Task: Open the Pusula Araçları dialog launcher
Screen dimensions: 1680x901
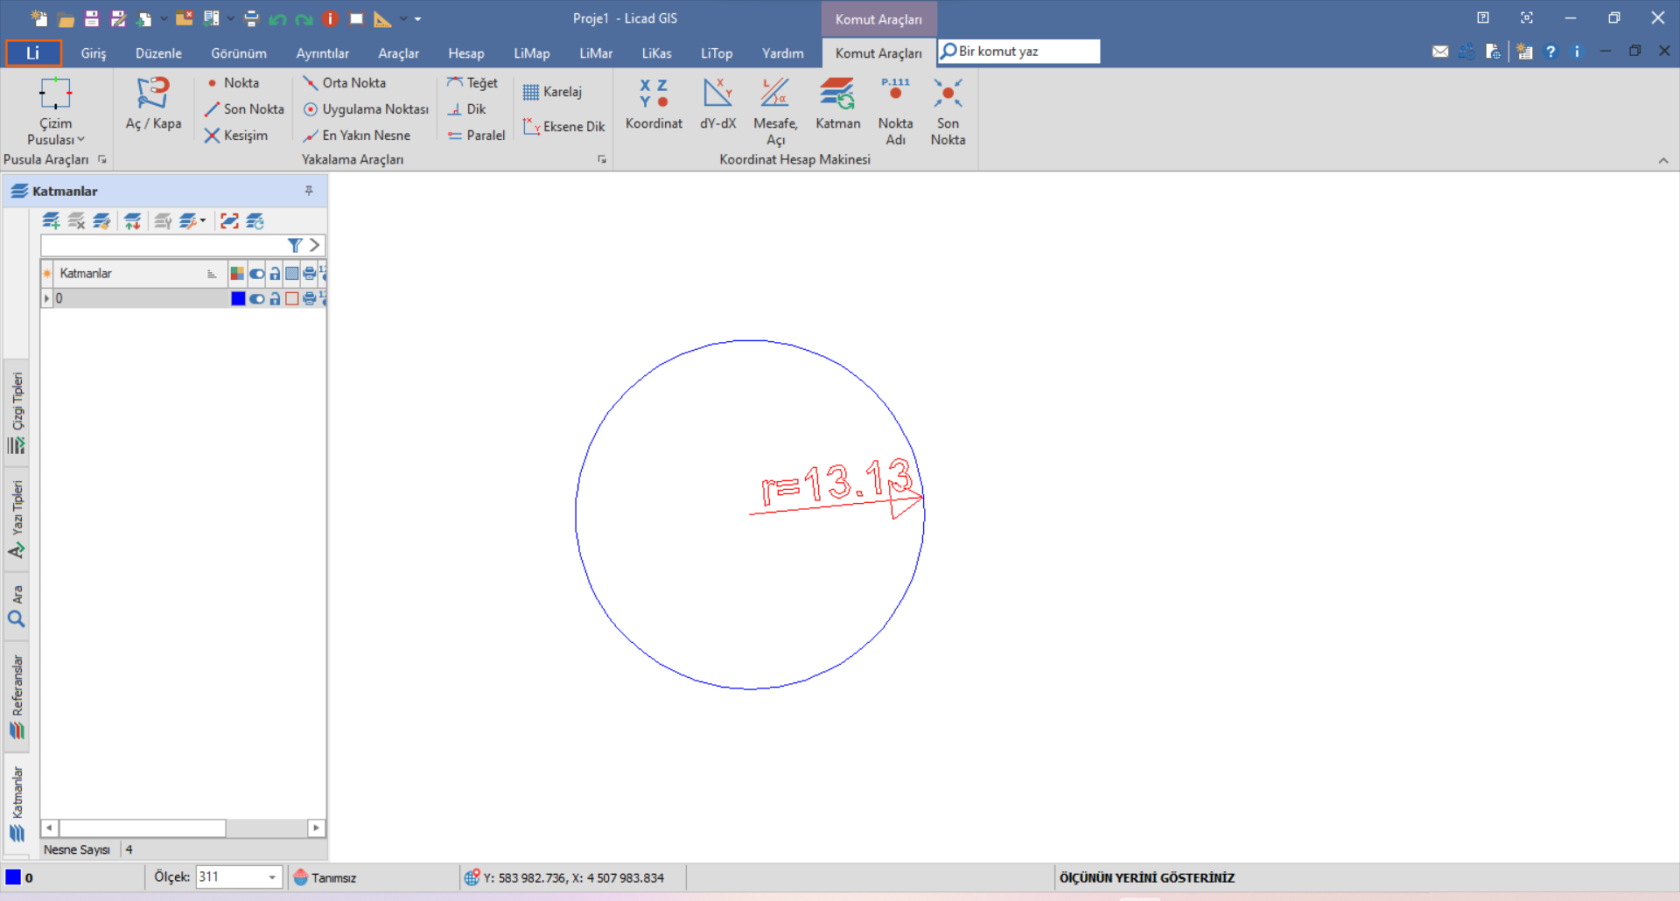Action: pyautogui.click(x=102, y=160)
